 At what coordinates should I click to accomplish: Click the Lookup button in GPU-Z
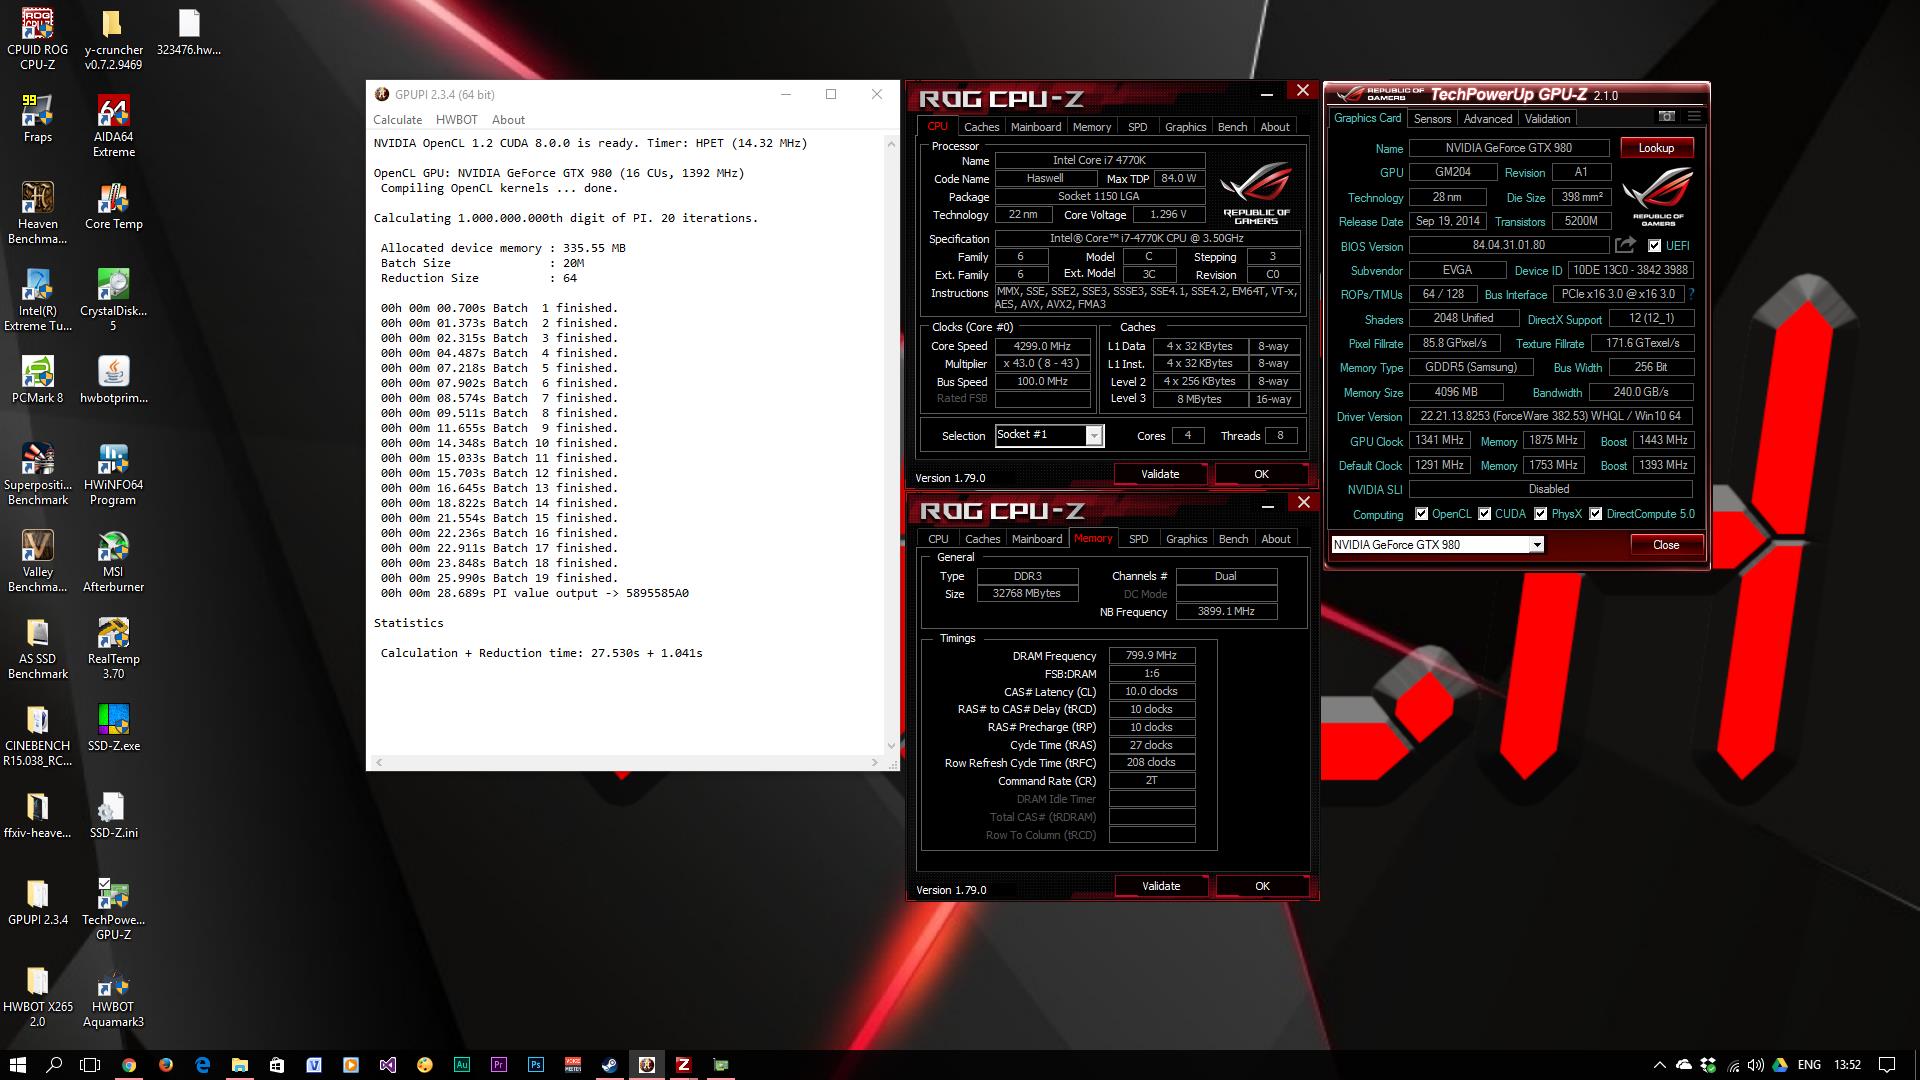(x=1656, y=148)
